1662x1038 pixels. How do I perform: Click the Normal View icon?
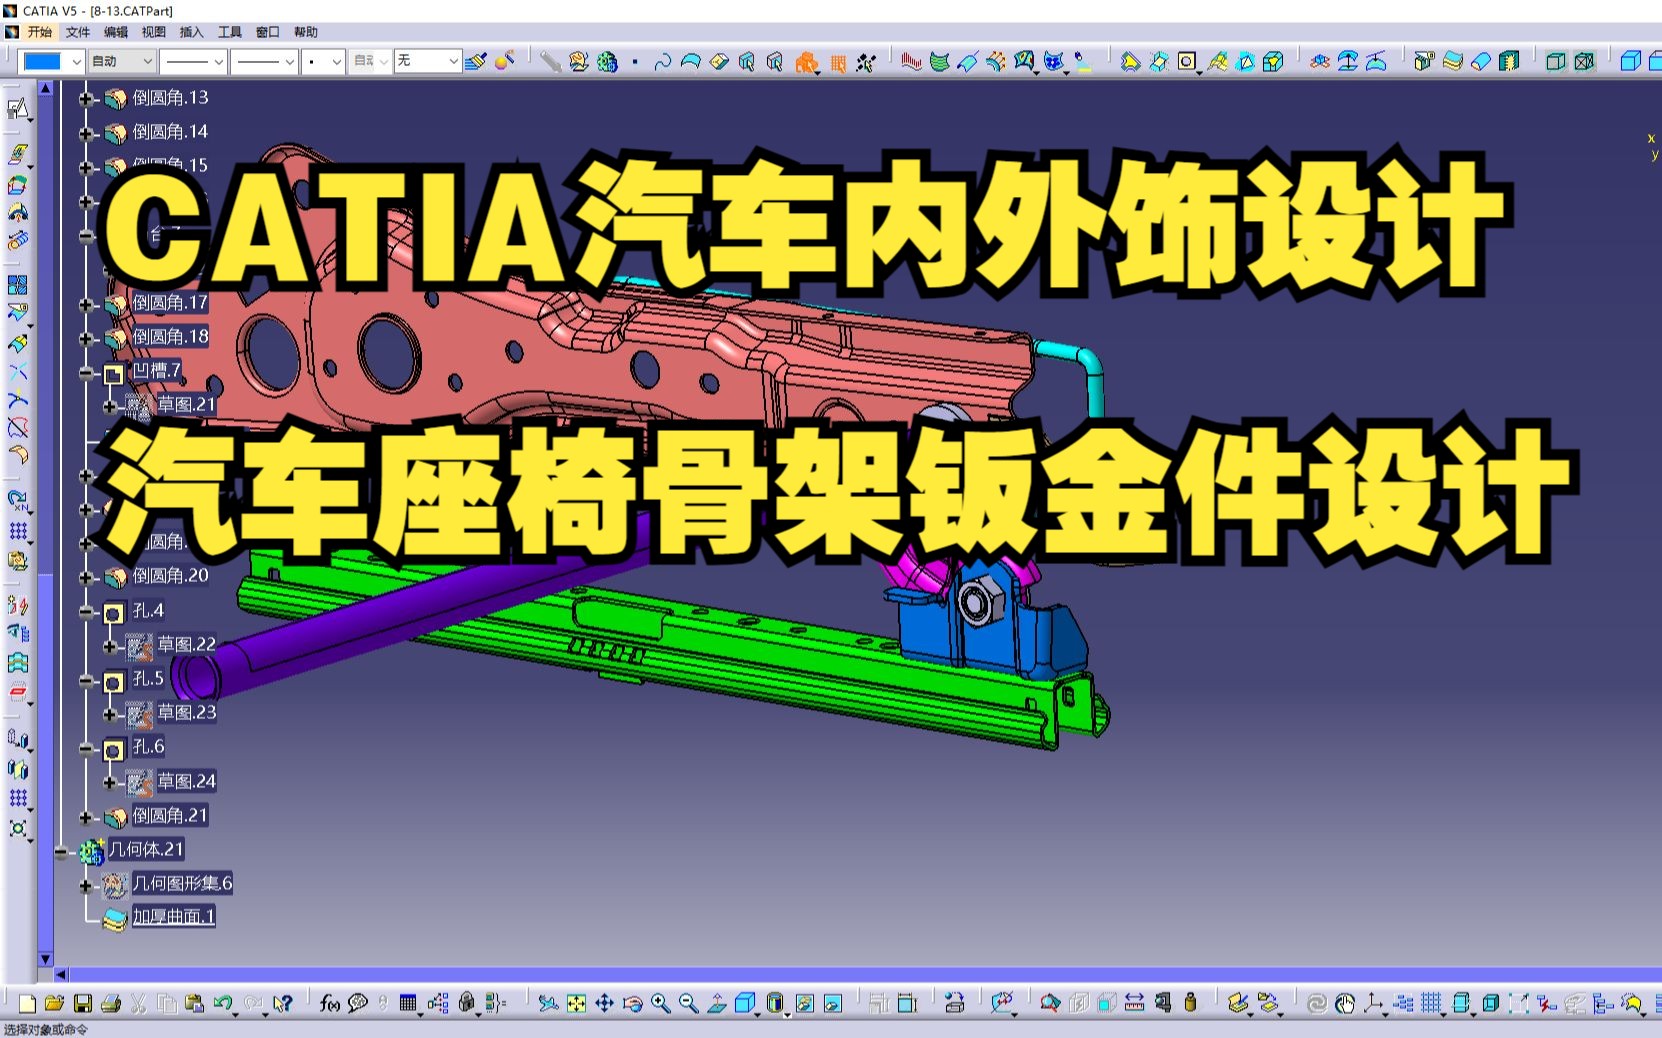[x=717, y=1003]
